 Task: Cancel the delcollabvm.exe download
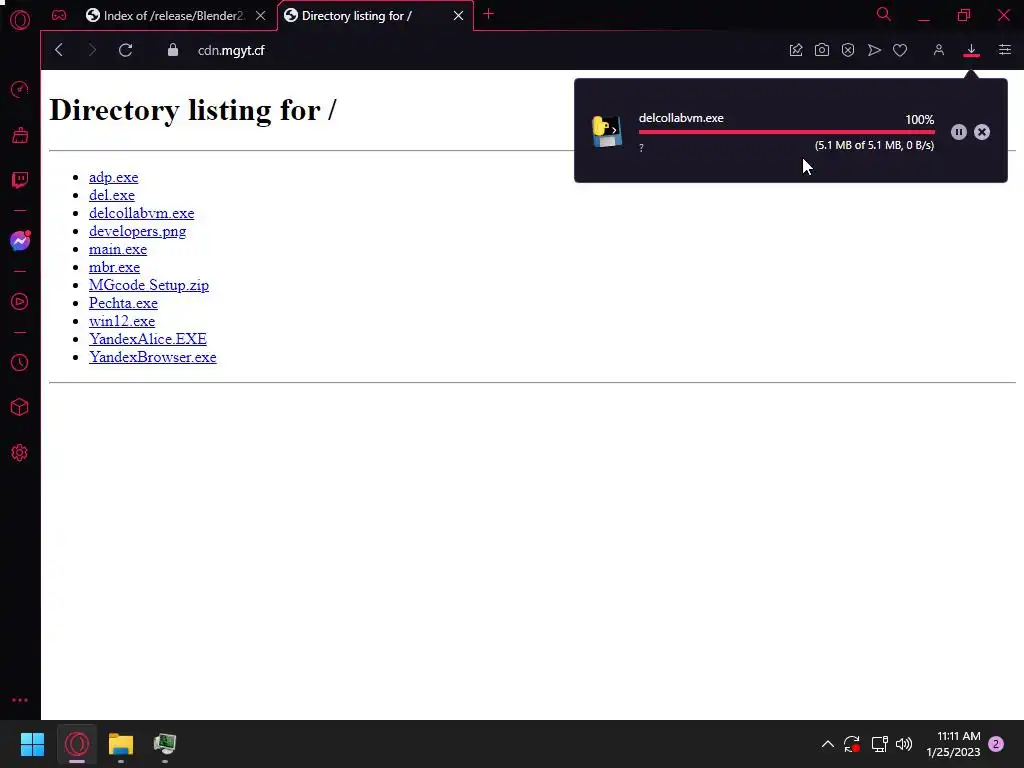click(982, 132)
